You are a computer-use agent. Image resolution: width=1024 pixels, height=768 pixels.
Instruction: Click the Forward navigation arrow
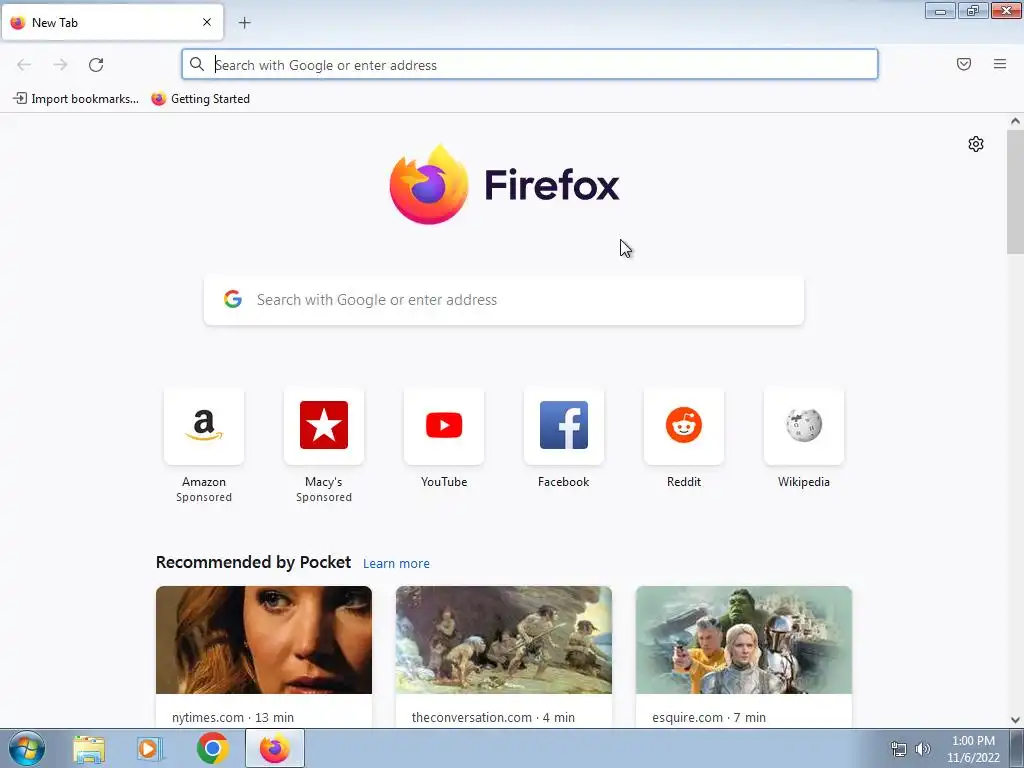(x=60, y=65)
